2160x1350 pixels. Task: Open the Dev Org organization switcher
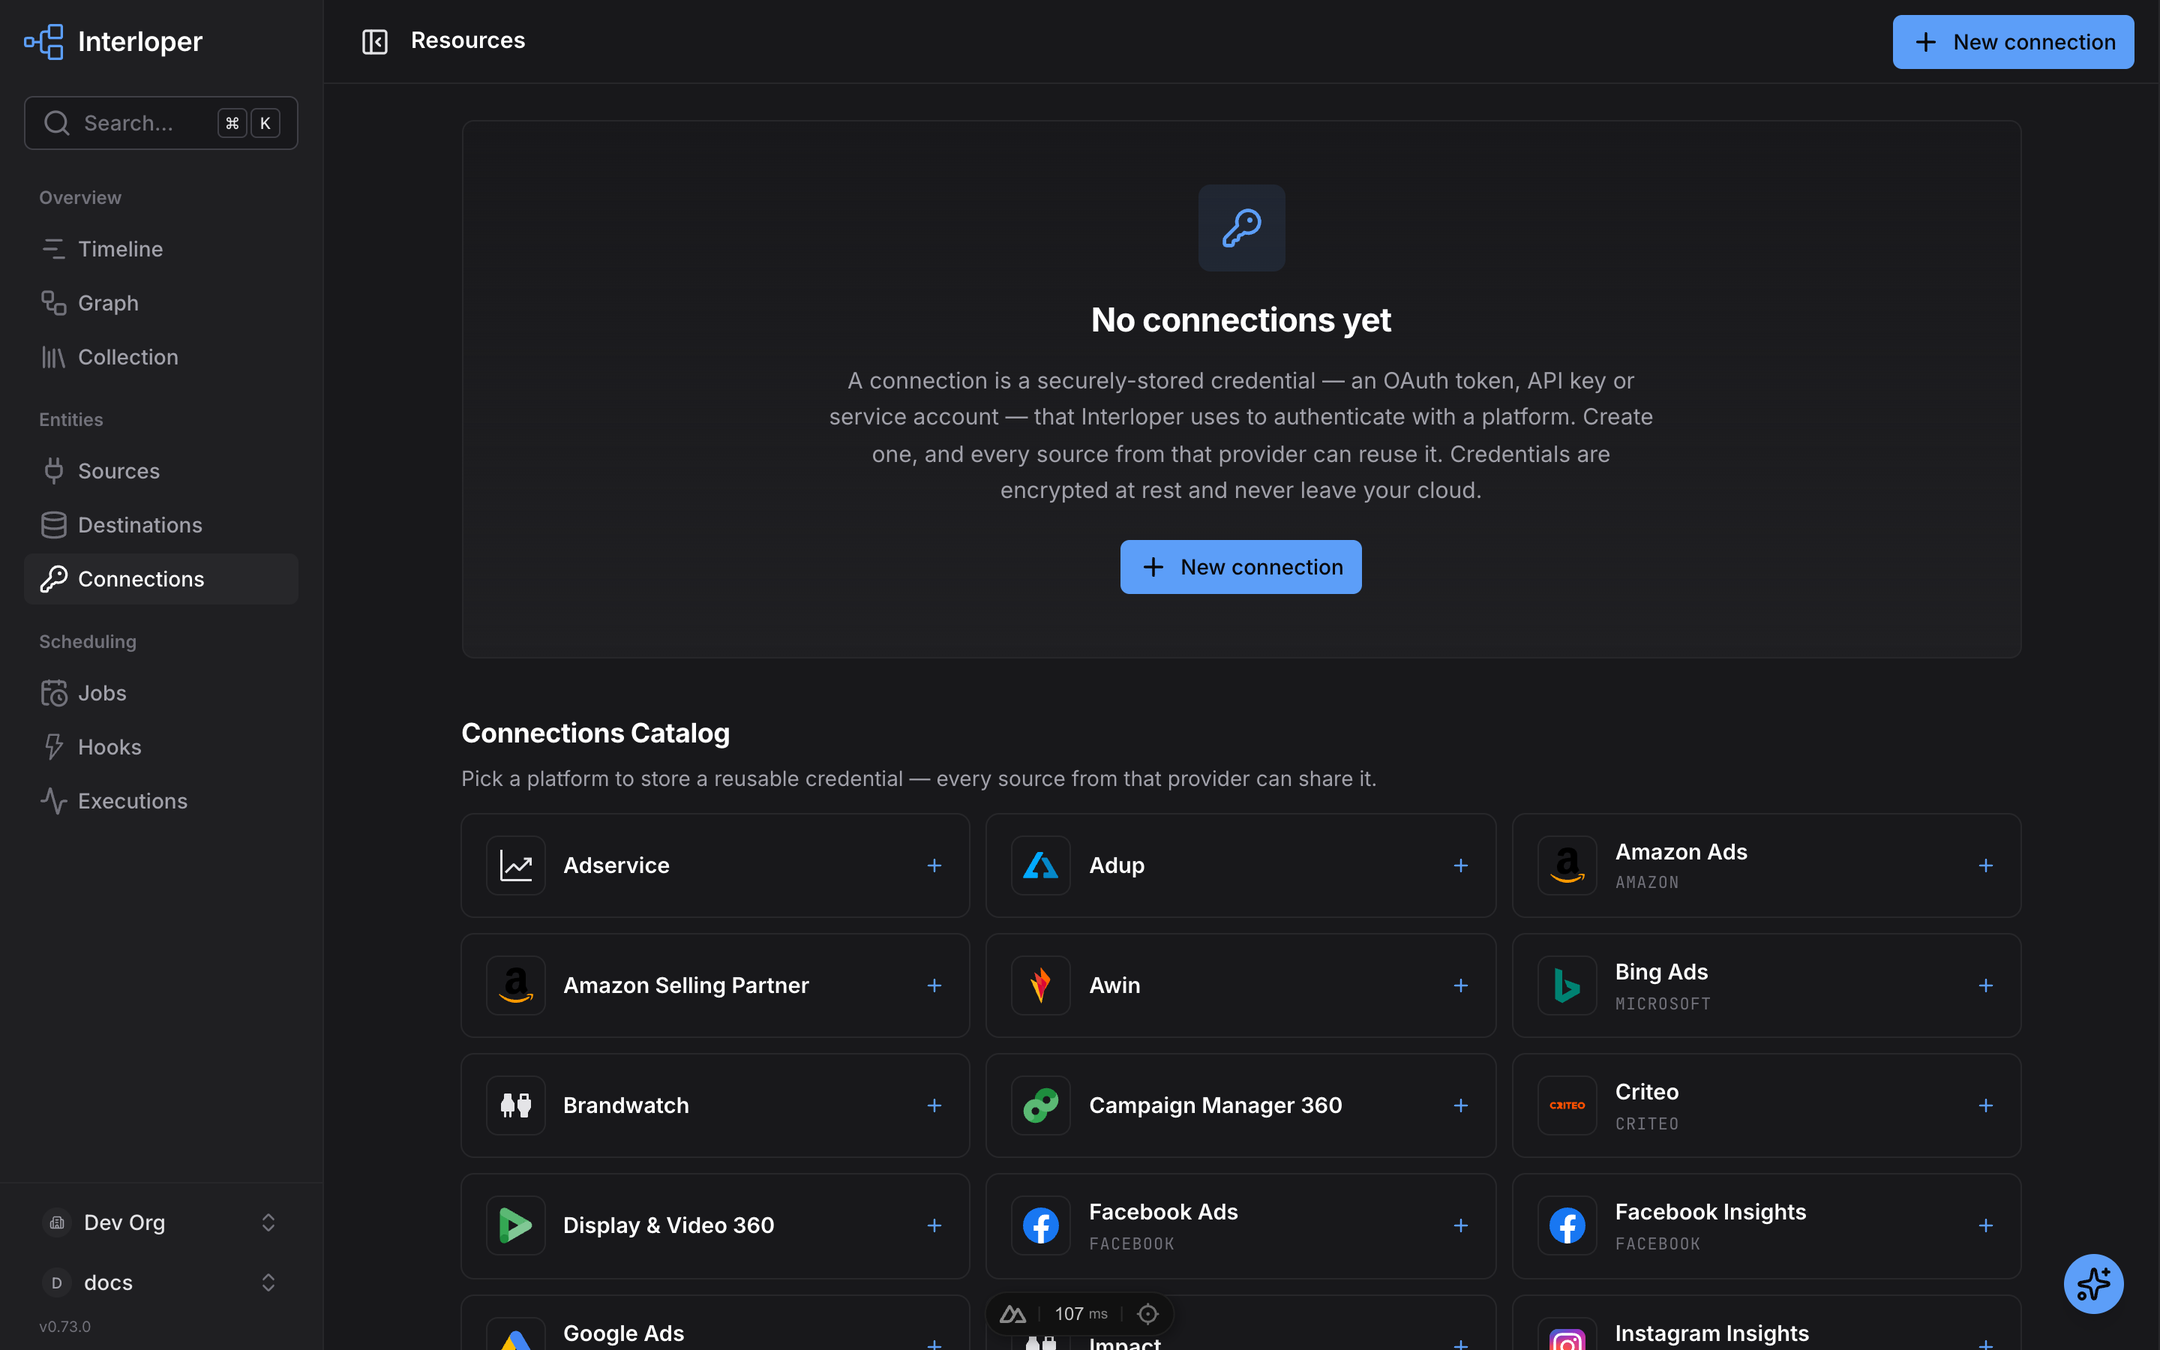click(161, 1222)
